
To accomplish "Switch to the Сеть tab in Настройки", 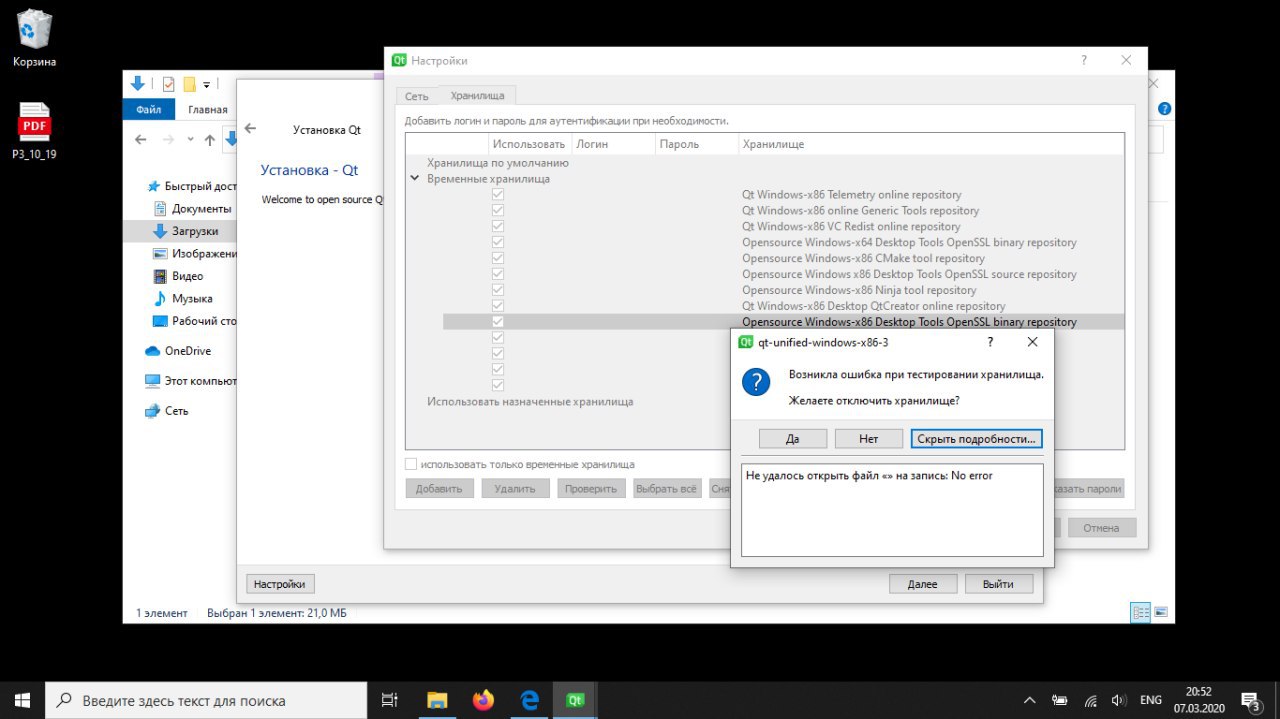I will 417,96.
